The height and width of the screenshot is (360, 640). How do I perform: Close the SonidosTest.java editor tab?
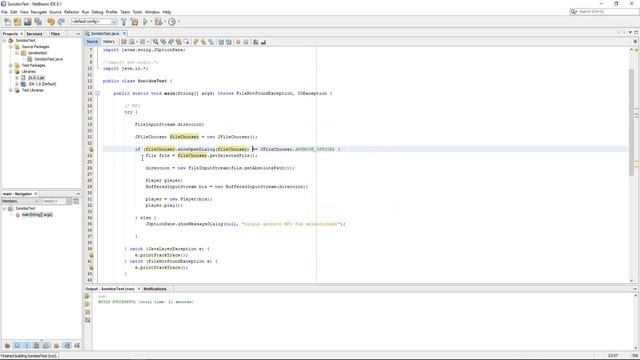coord(124,33)
